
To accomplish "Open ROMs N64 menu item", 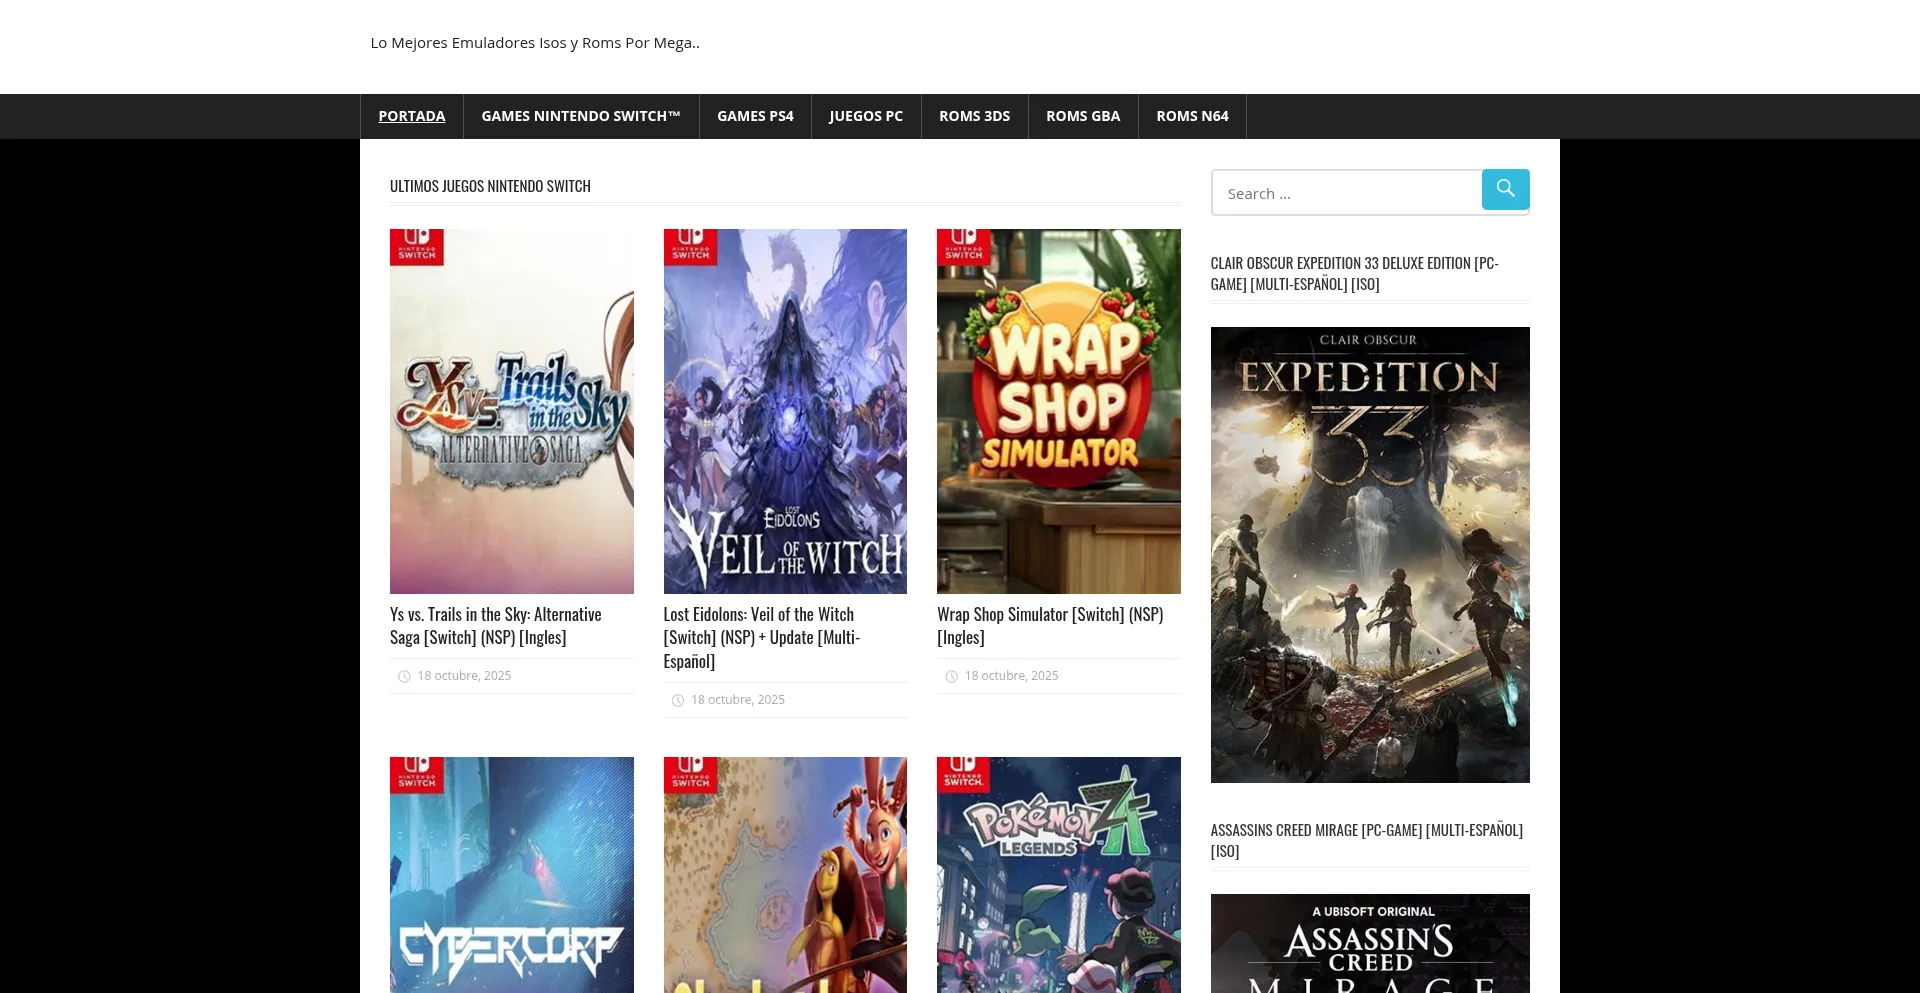I will (x=1192, y=116).
